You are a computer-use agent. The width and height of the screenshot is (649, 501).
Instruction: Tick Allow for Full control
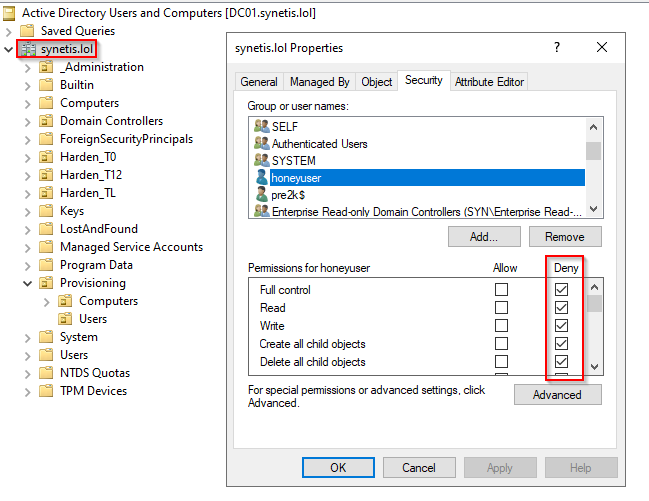pyautogui.click(x=501, y=289)
